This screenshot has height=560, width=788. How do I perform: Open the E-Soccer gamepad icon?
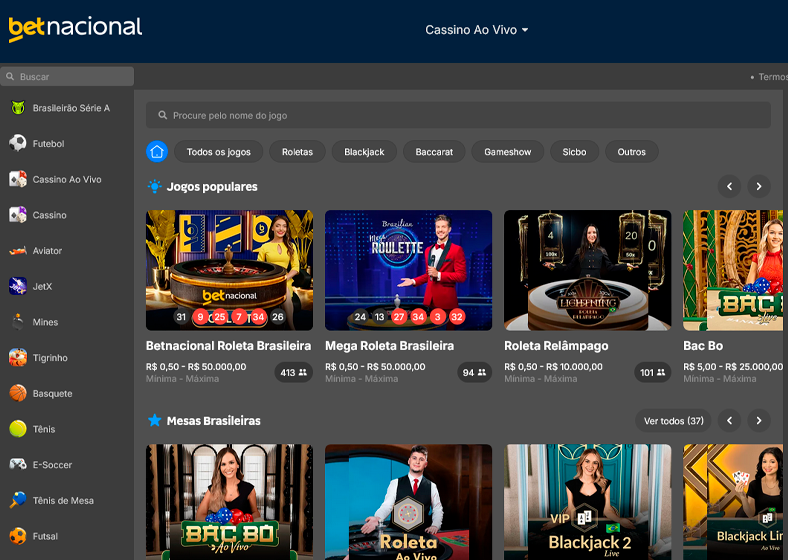(x=18, y=464)
